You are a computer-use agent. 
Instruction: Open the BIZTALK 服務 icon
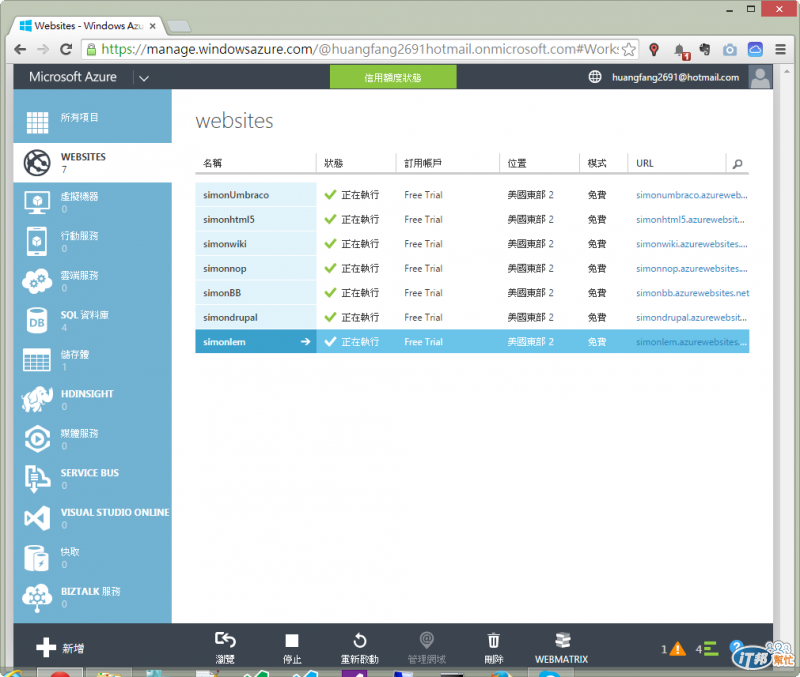[x=37, y=598]
